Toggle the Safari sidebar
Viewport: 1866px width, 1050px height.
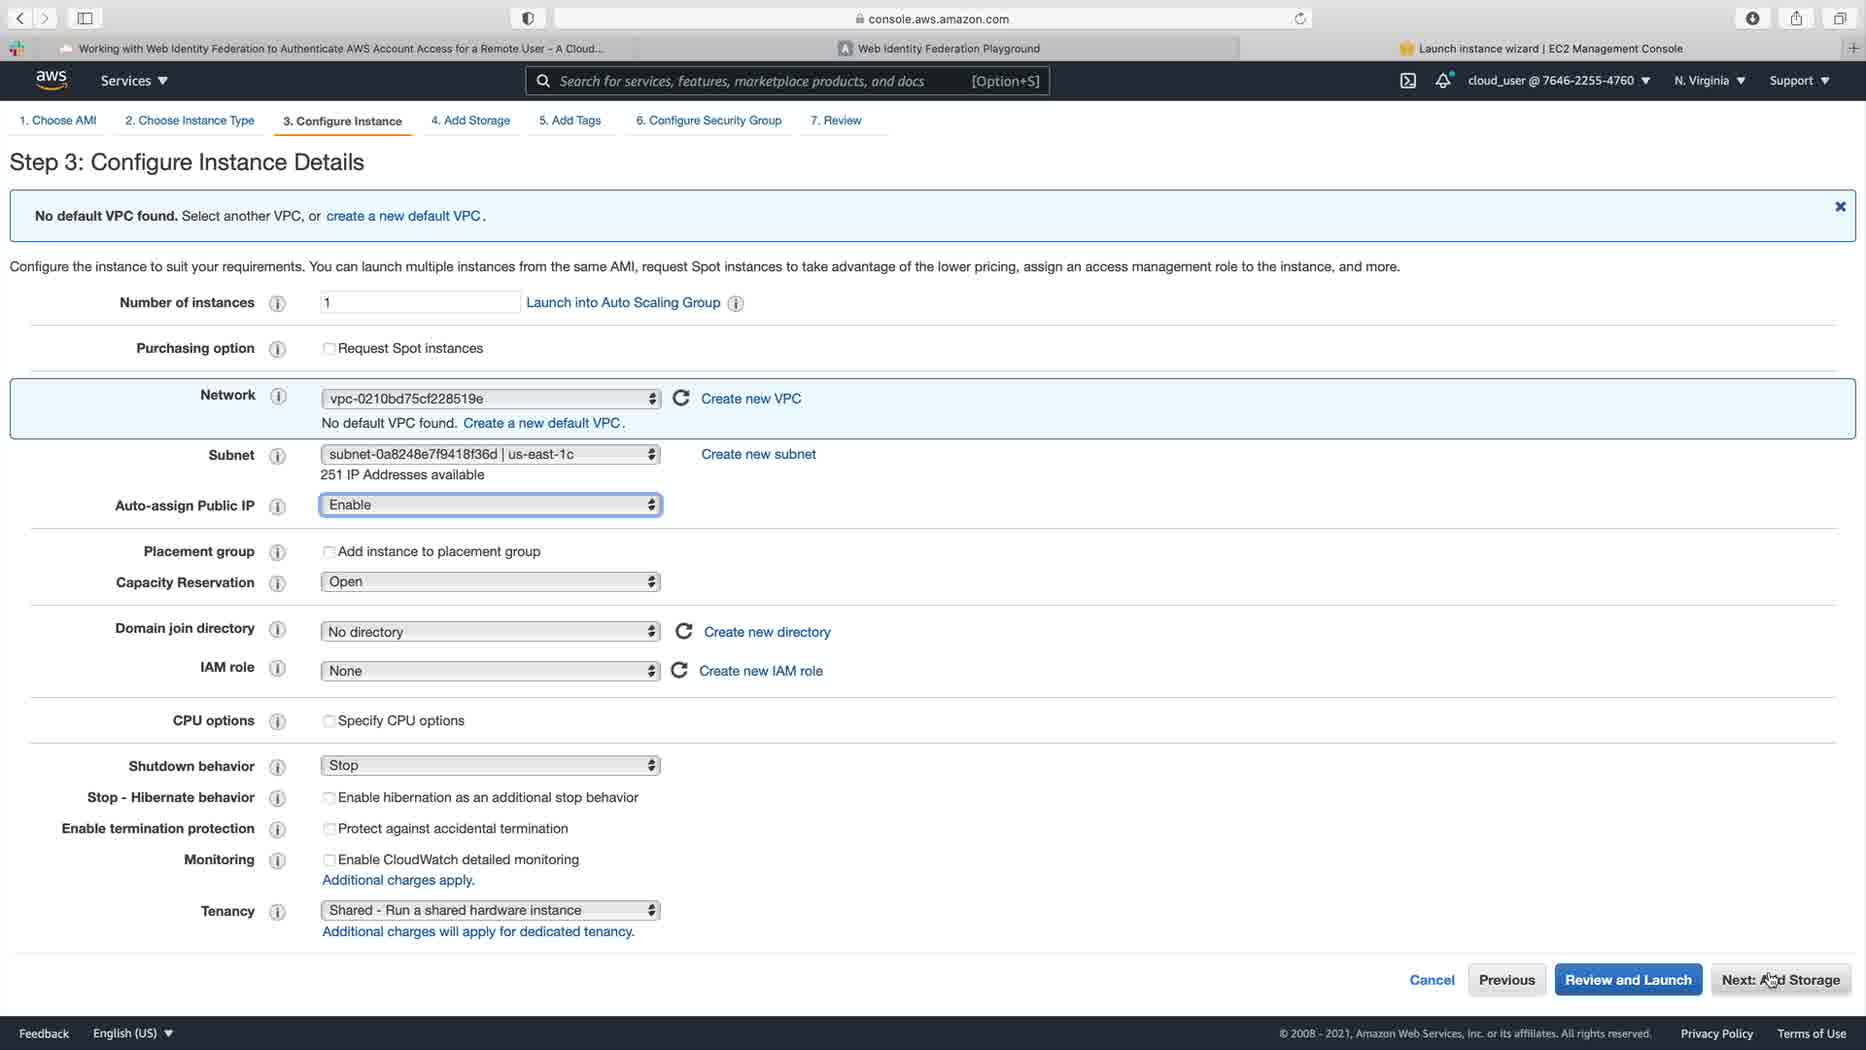tap(85, 18)
